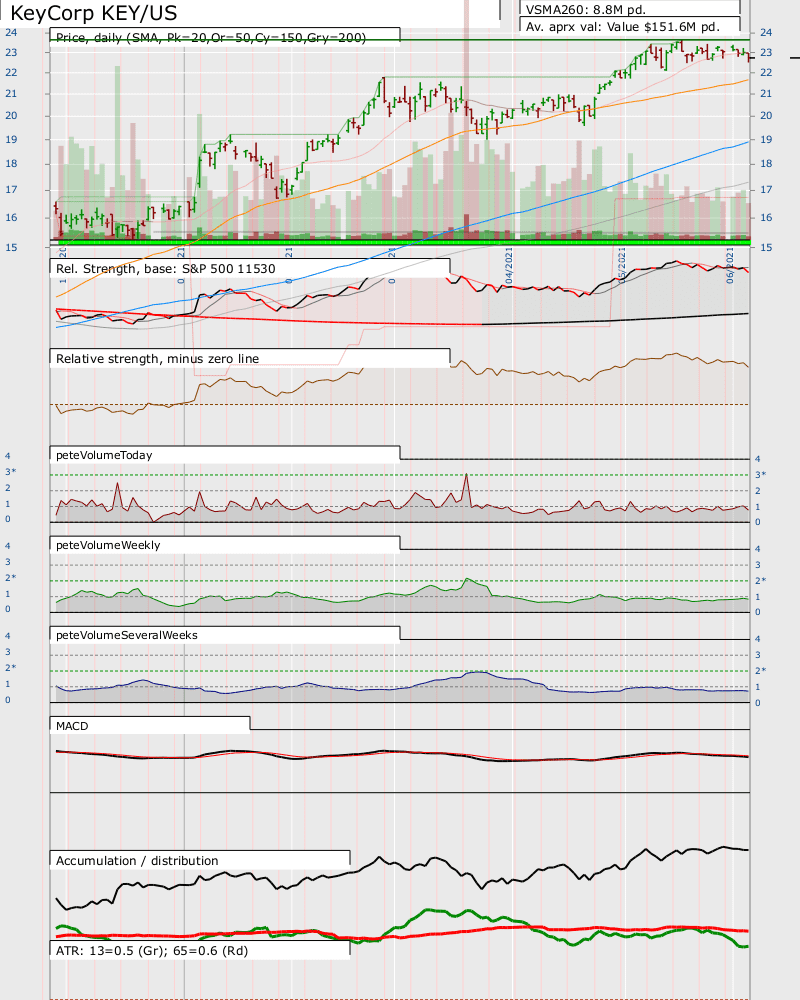800x1000 pixels.
Task: Click the peteVolumeToday panel label
Action: click(104, 455)
